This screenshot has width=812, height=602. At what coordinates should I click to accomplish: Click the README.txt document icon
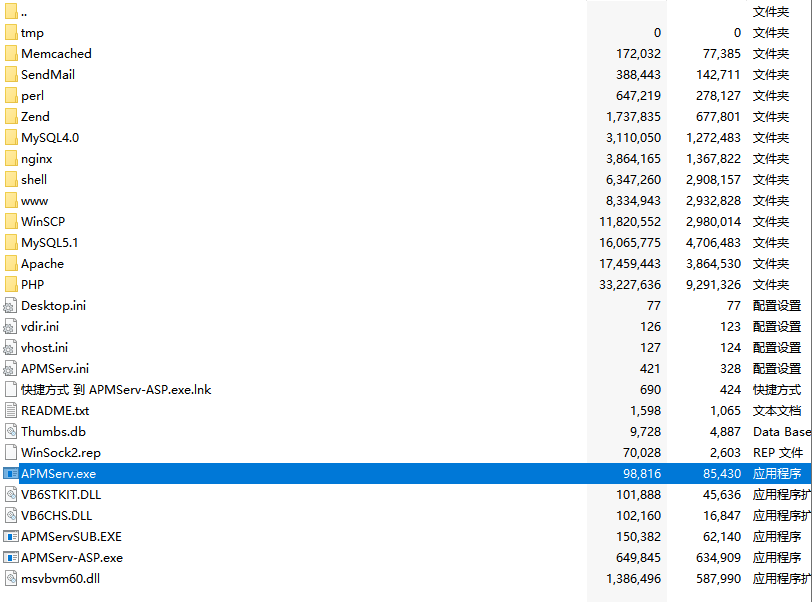tap(11, 410)
